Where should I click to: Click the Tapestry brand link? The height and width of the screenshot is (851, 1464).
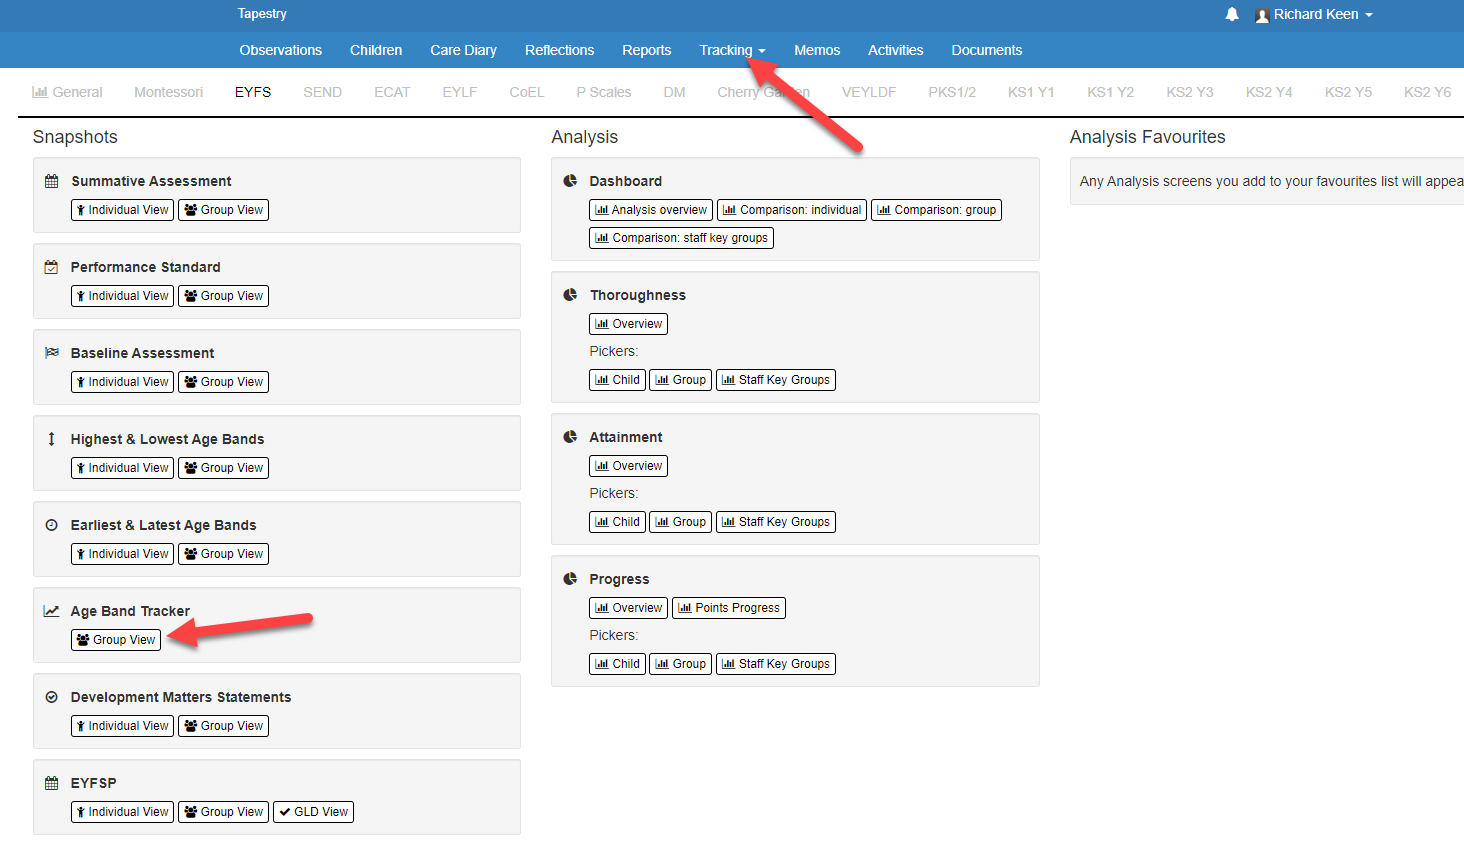pyautogui.click(x=262, y=14)
